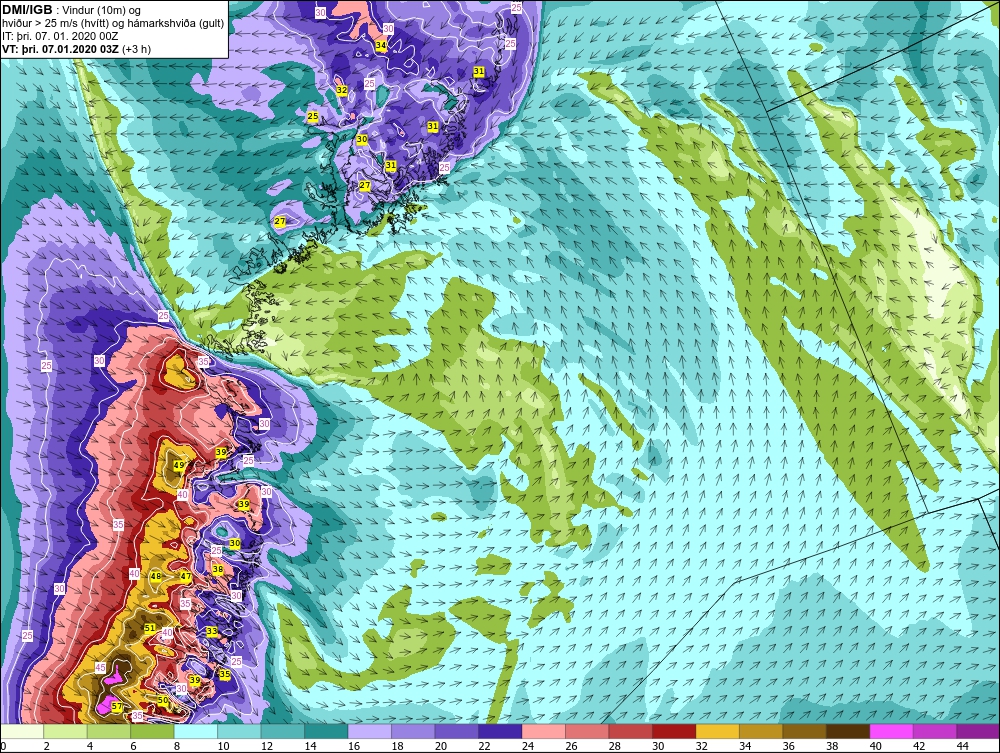Click the yellow 57 maximum gust label

click(117, 706)
